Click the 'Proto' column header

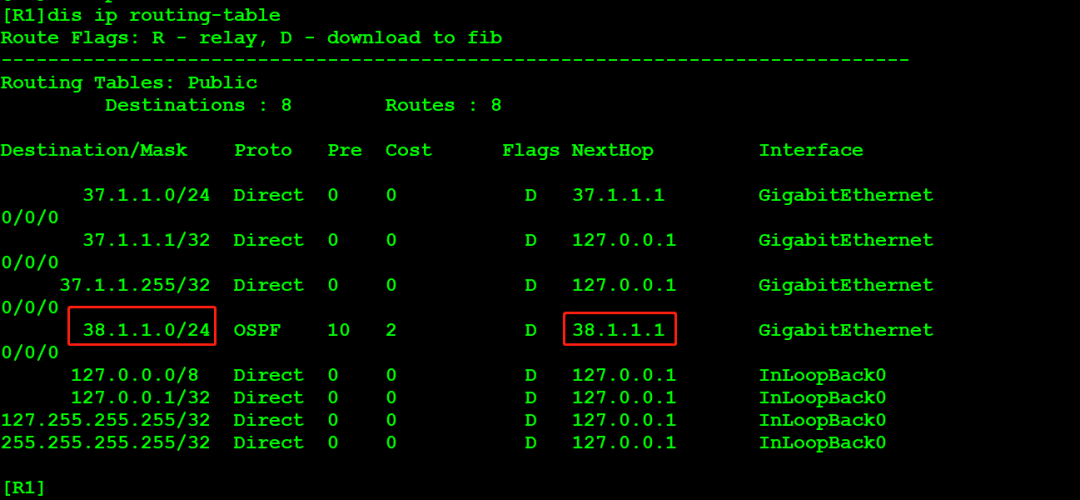[x=262, y=150]
